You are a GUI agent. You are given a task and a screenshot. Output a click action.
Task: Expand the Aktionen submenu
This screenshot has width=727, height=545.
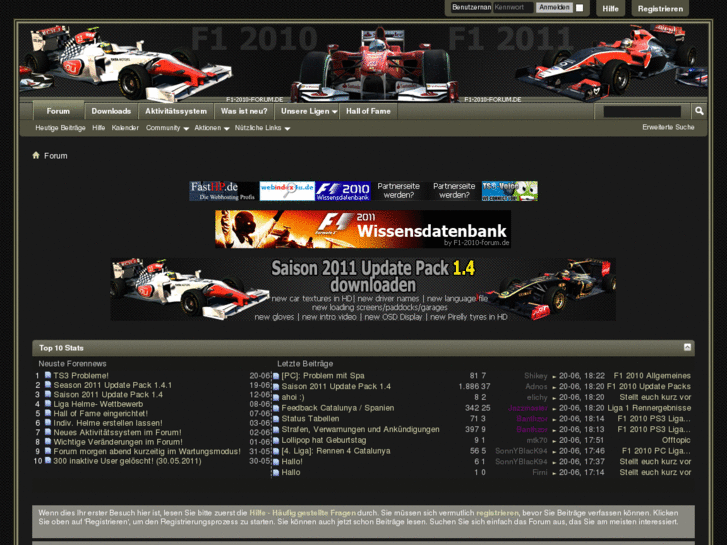pos(212,128)
